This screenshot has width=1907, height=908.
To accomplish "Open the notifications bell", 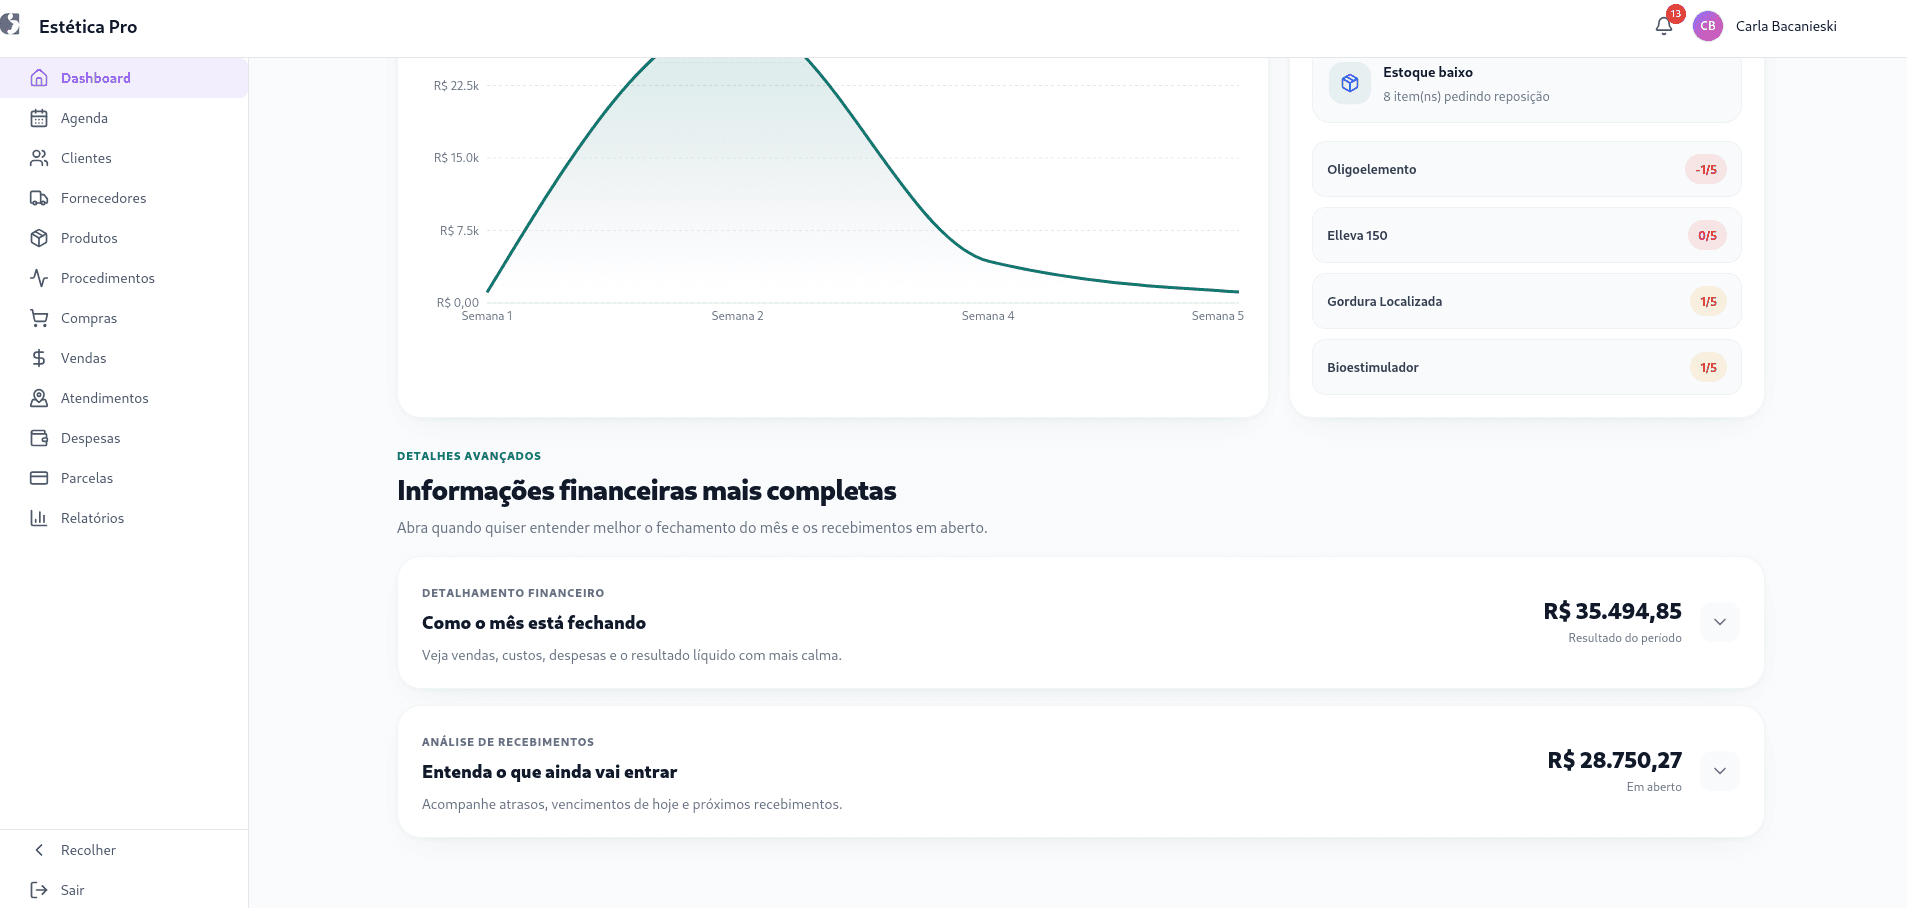I will (1664, 26).
